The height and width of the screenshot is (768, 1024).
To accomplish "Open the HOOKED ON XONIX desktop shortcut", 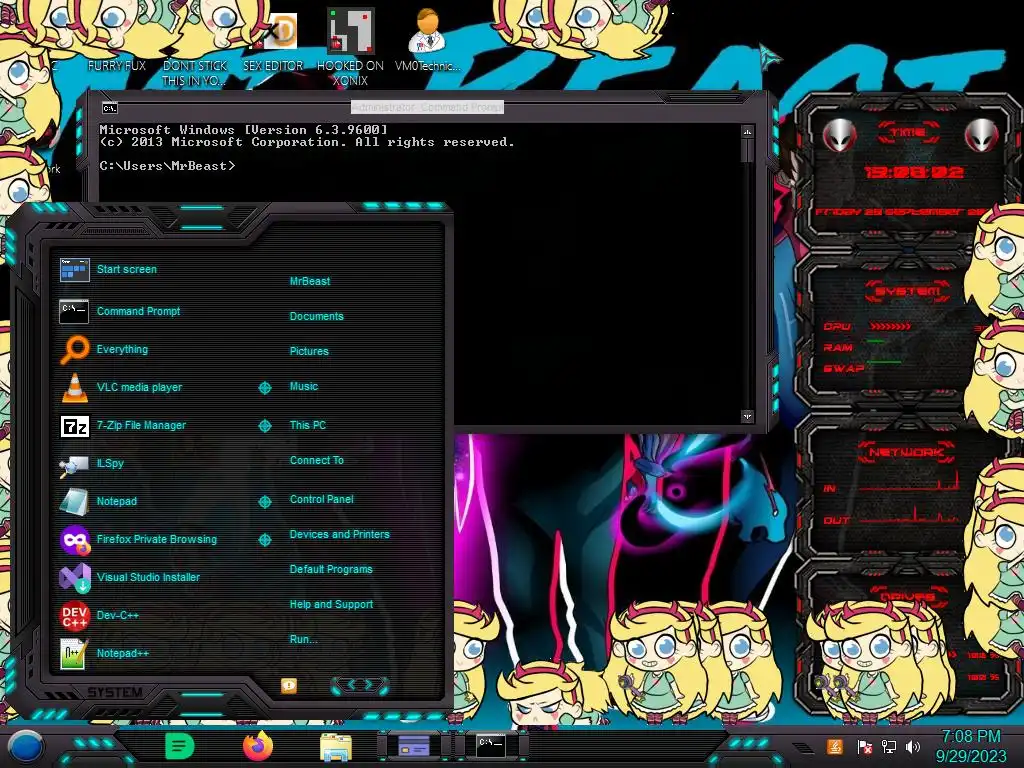I will point(350,49).
